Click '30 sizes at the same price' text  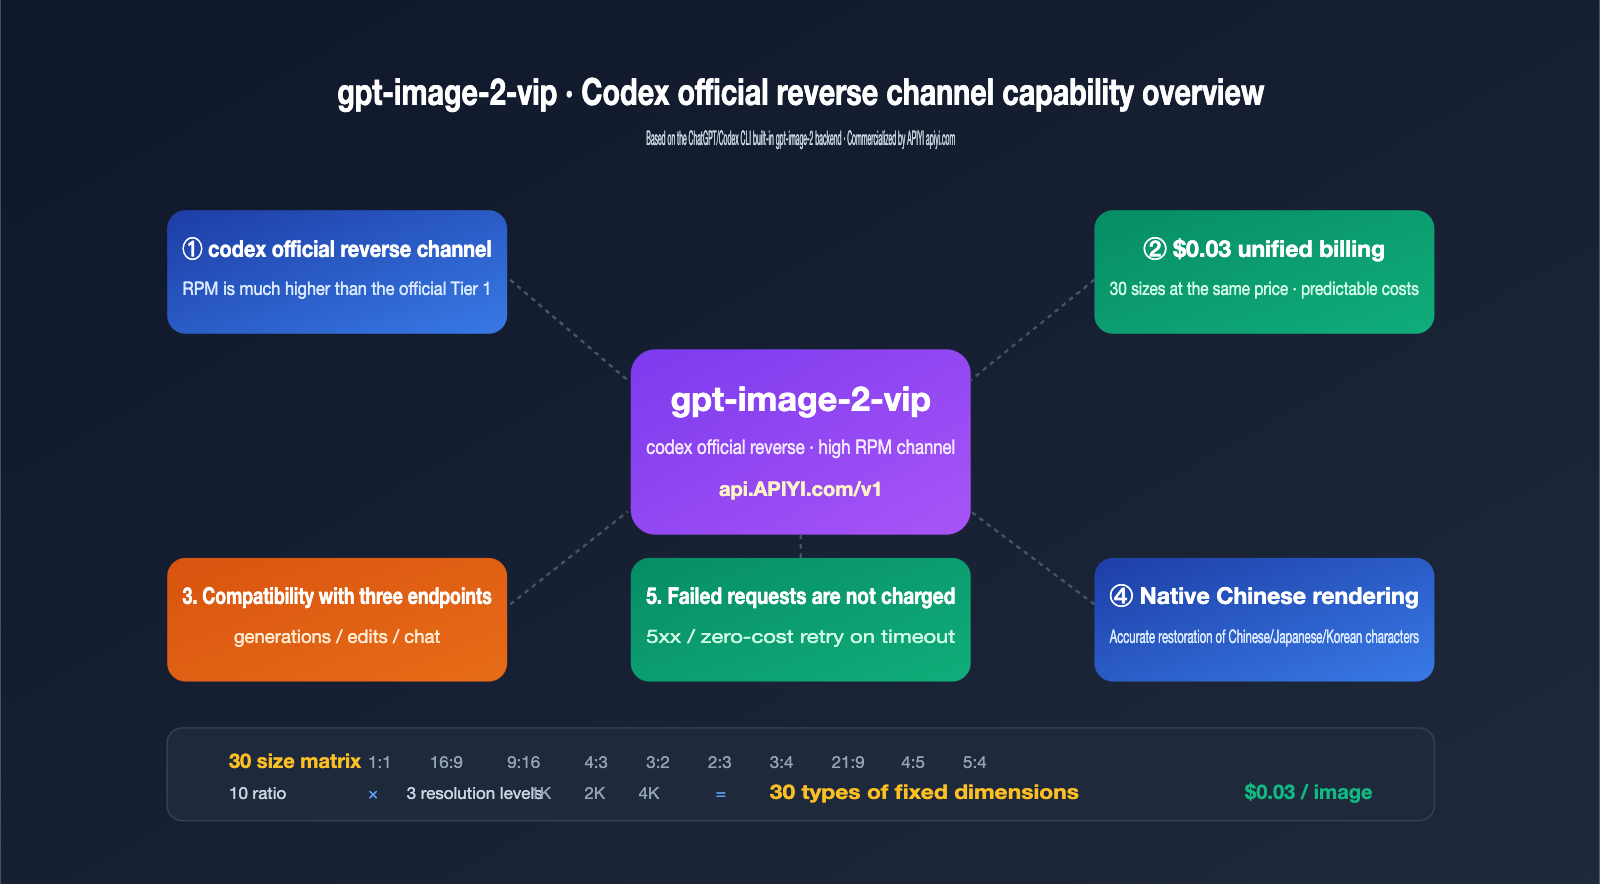pyautogui.click(x=1199, y=289)
